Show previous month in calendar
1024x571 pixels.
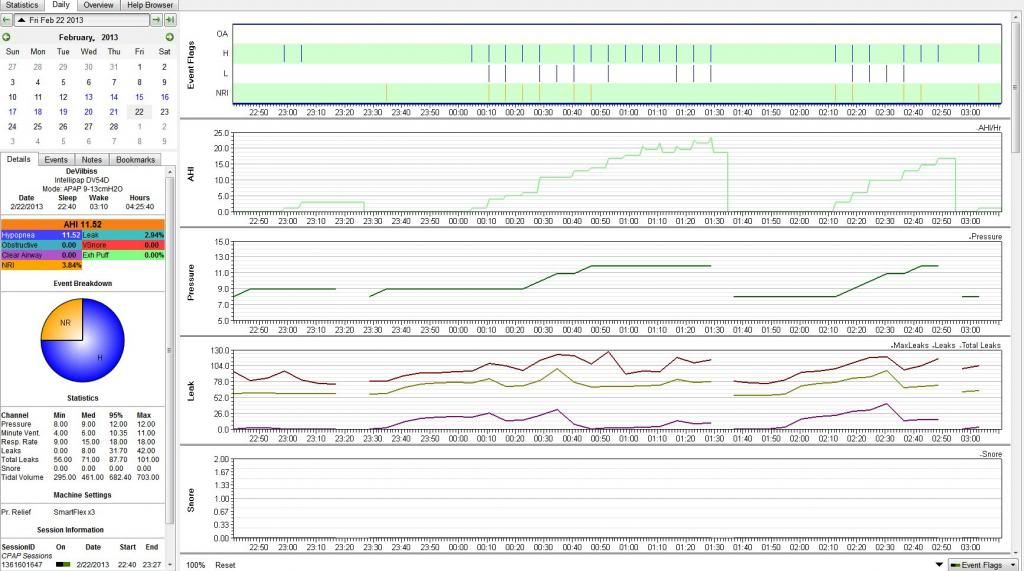(x=7, y=37)
